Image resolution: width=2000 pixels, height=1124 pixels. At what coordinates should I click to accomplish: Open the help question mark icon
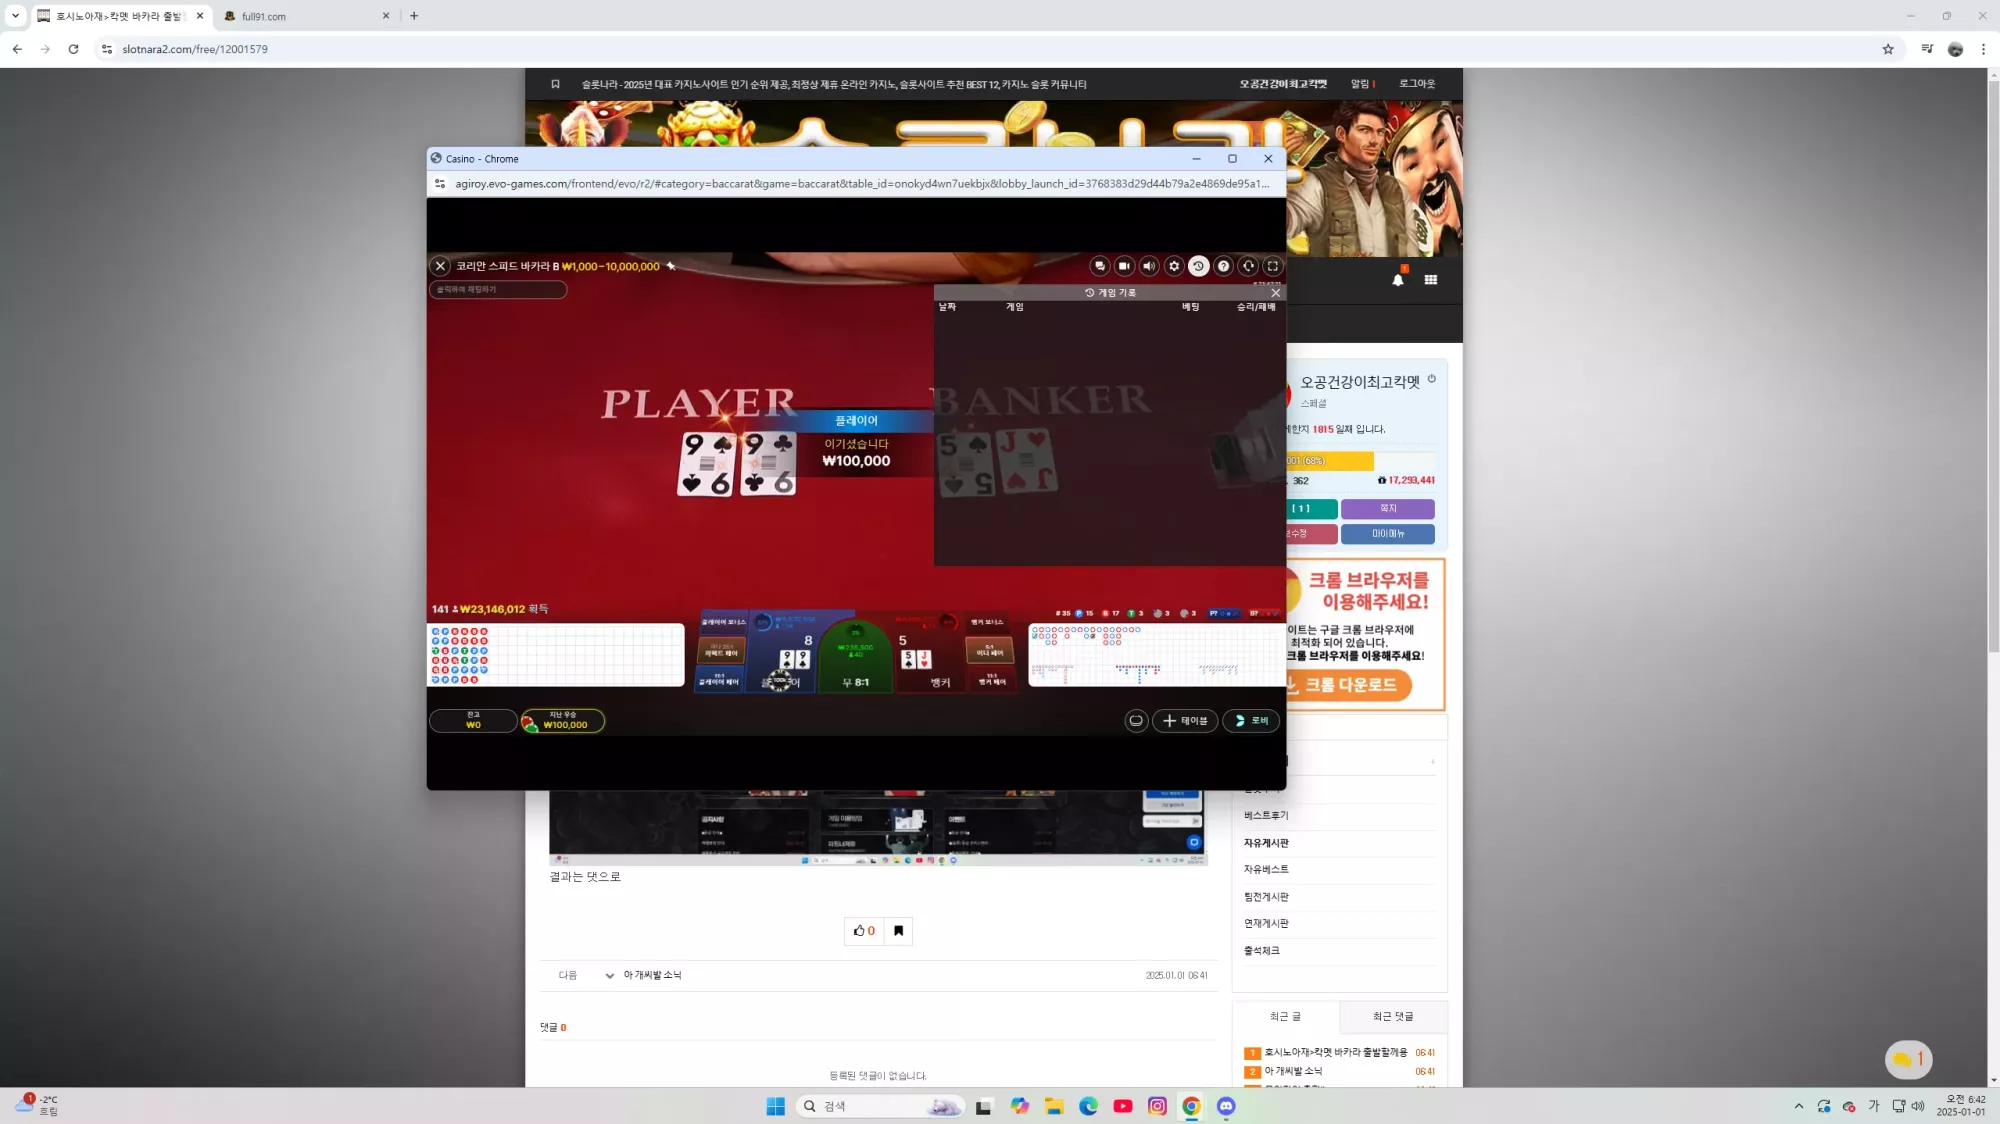click(1223, 266)
